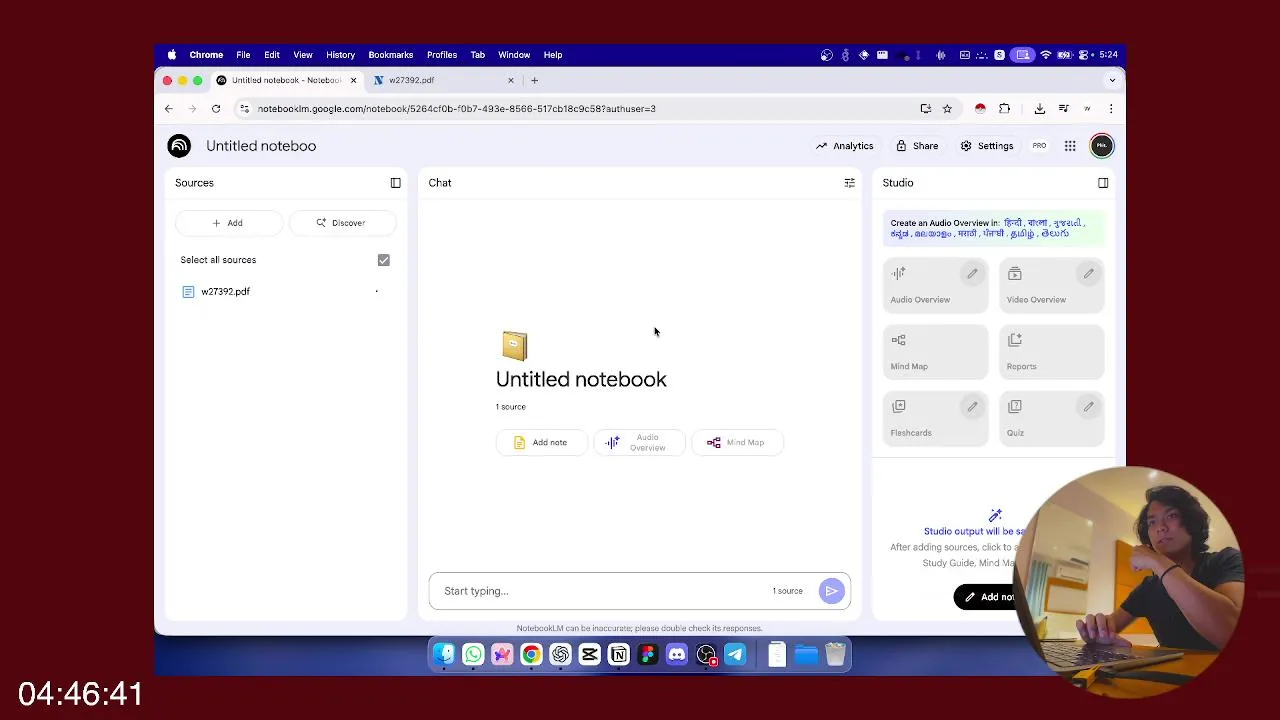Click the document icon beside w27392.pdf

(188, 292)
